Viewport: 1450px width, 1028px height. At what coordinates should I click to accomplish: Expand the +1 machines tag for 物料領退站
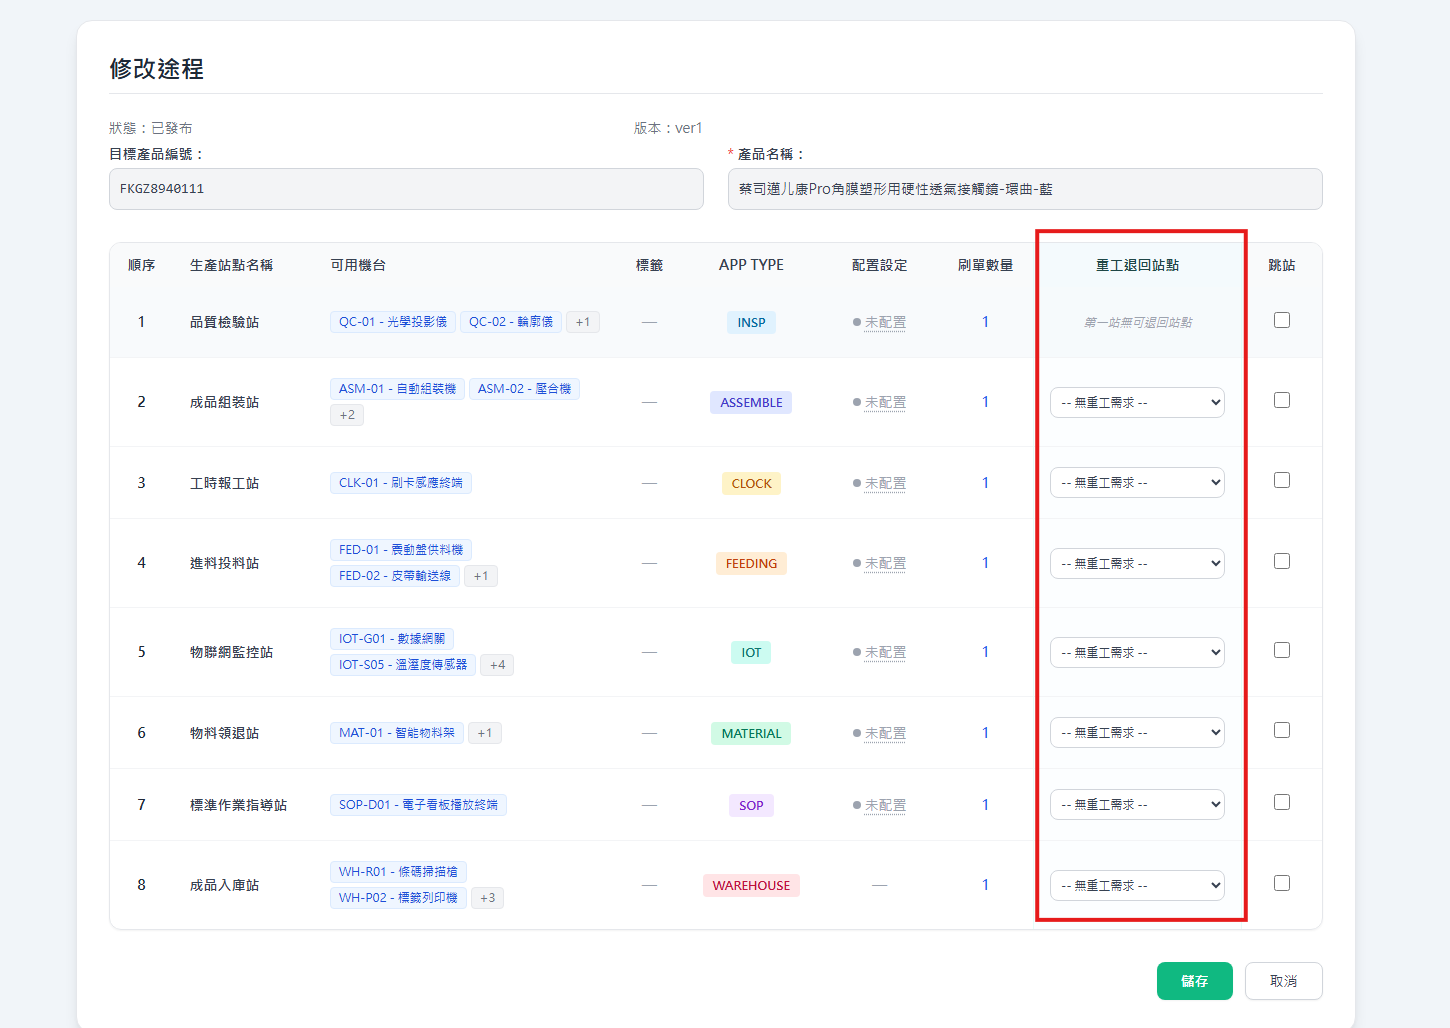pos(485,733)
